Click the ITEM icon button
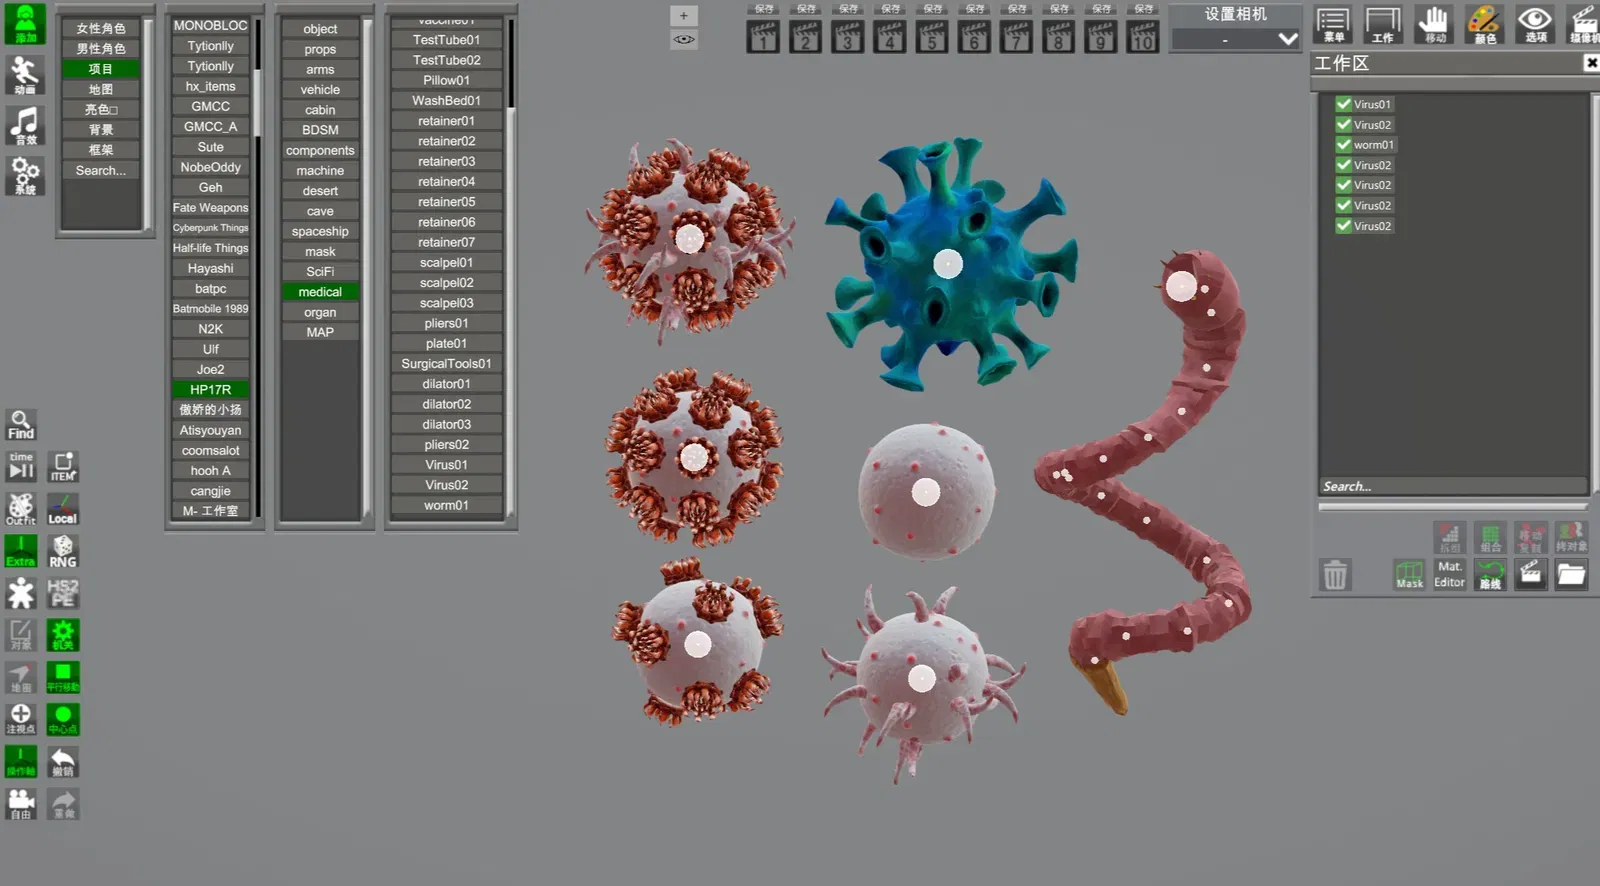Viewport: 1600px width, 886px height. point(63,466)
